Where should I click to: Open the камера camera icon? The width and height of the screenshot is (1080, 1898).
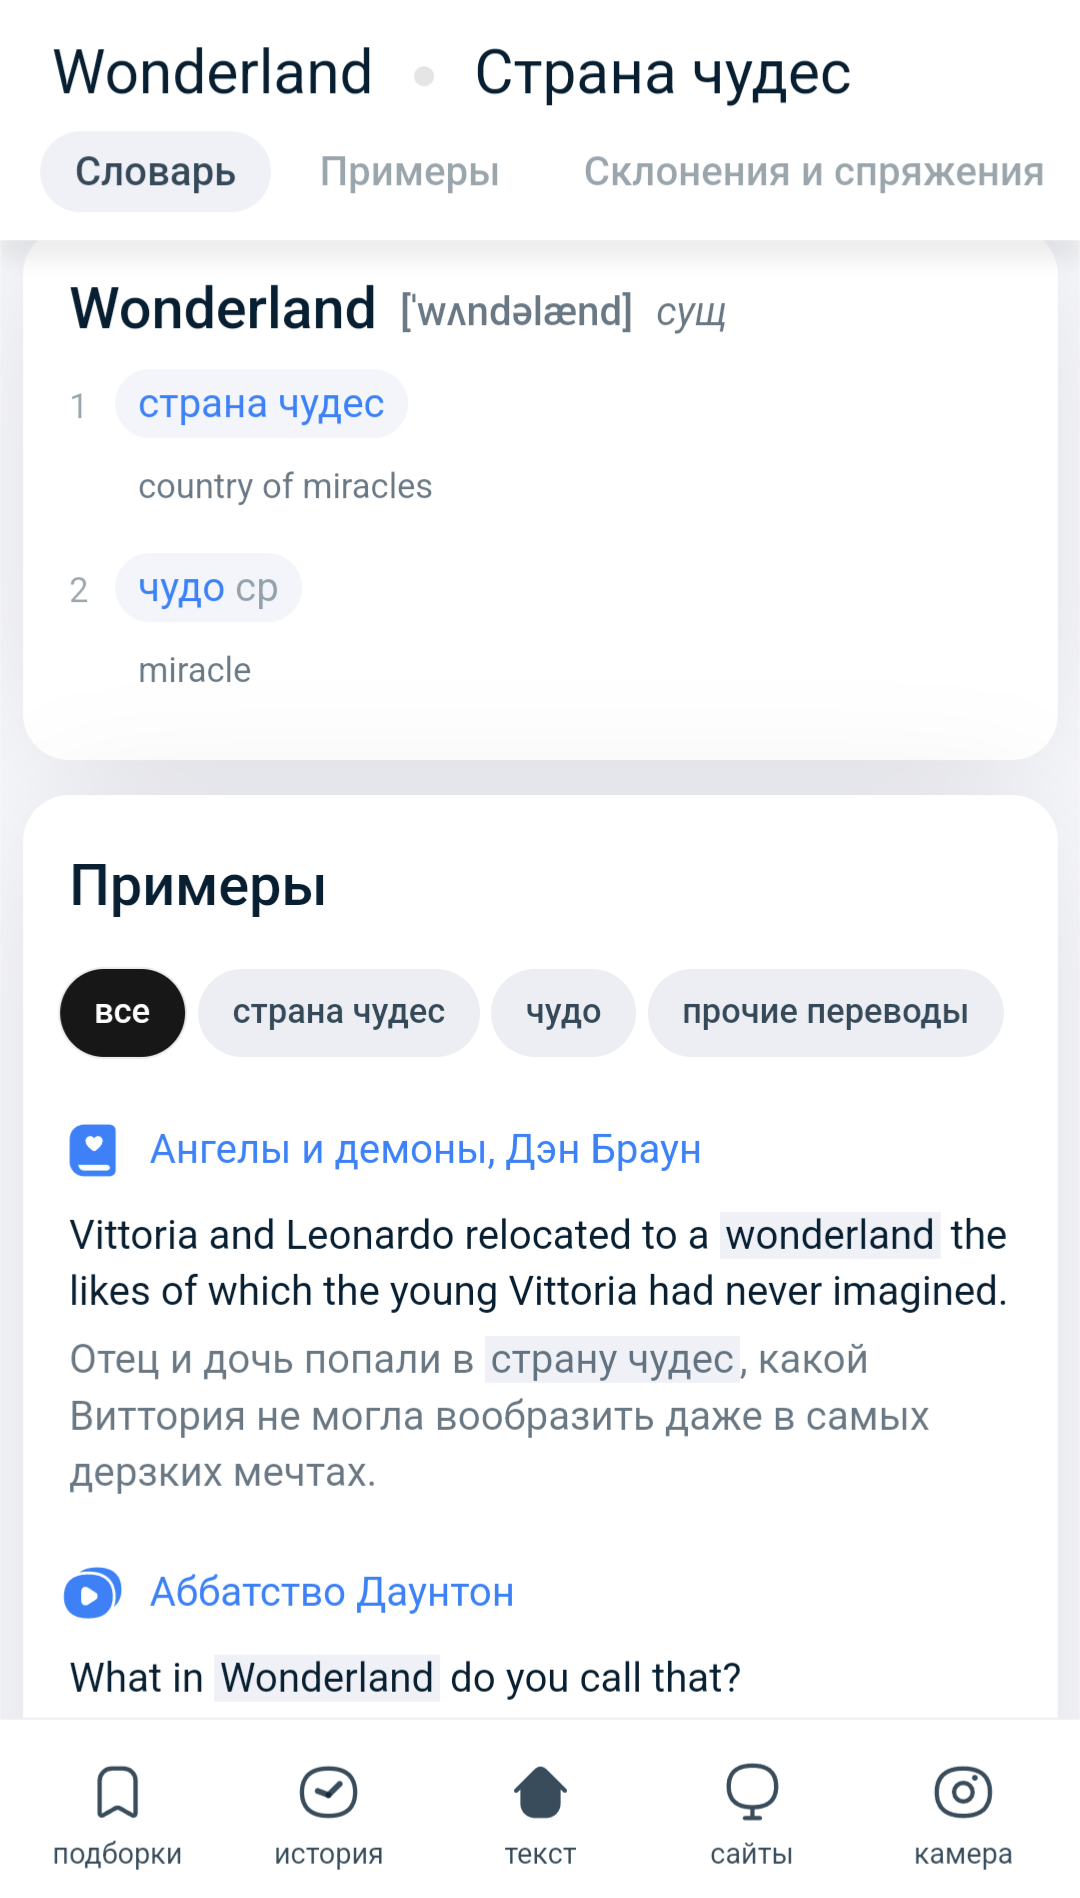[962, 1792]
